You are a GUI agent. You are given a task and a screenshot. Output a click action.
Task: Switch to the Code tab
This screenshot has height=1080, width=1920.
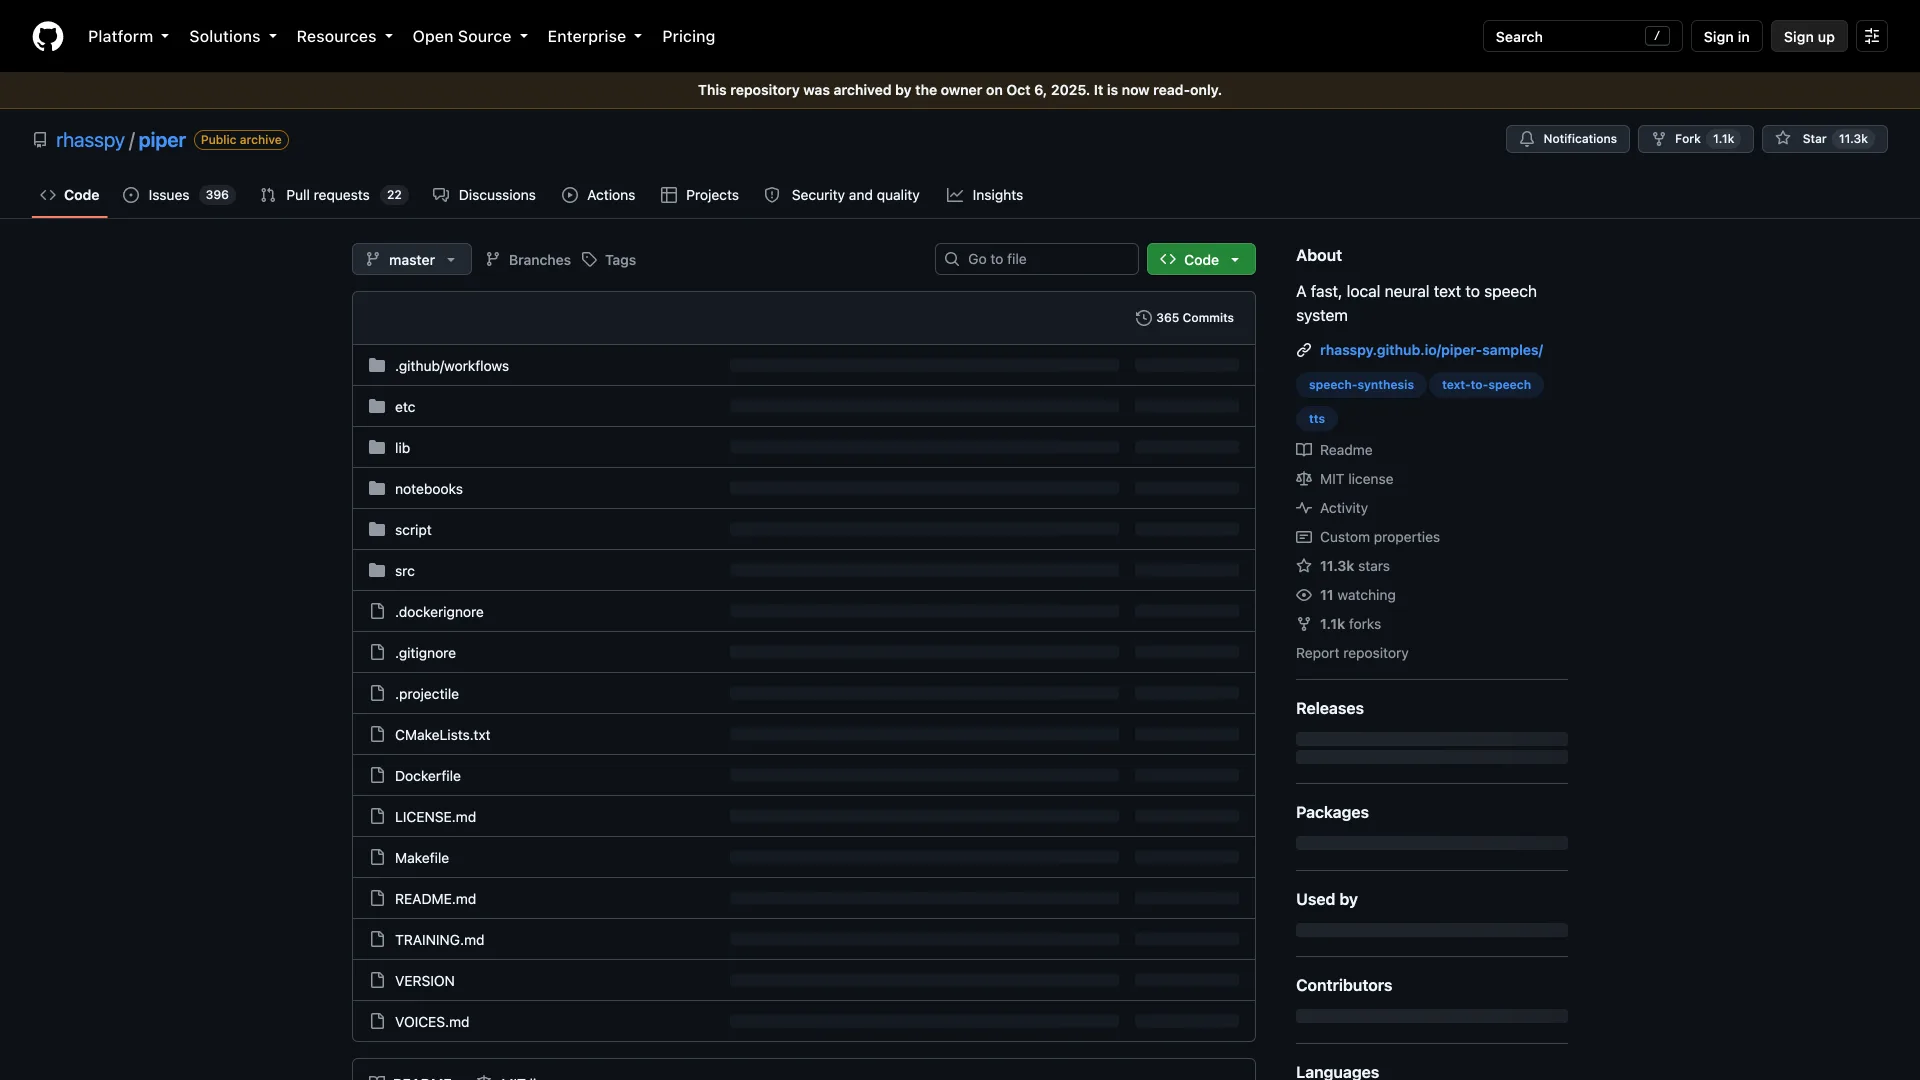[x=70, y=195]
